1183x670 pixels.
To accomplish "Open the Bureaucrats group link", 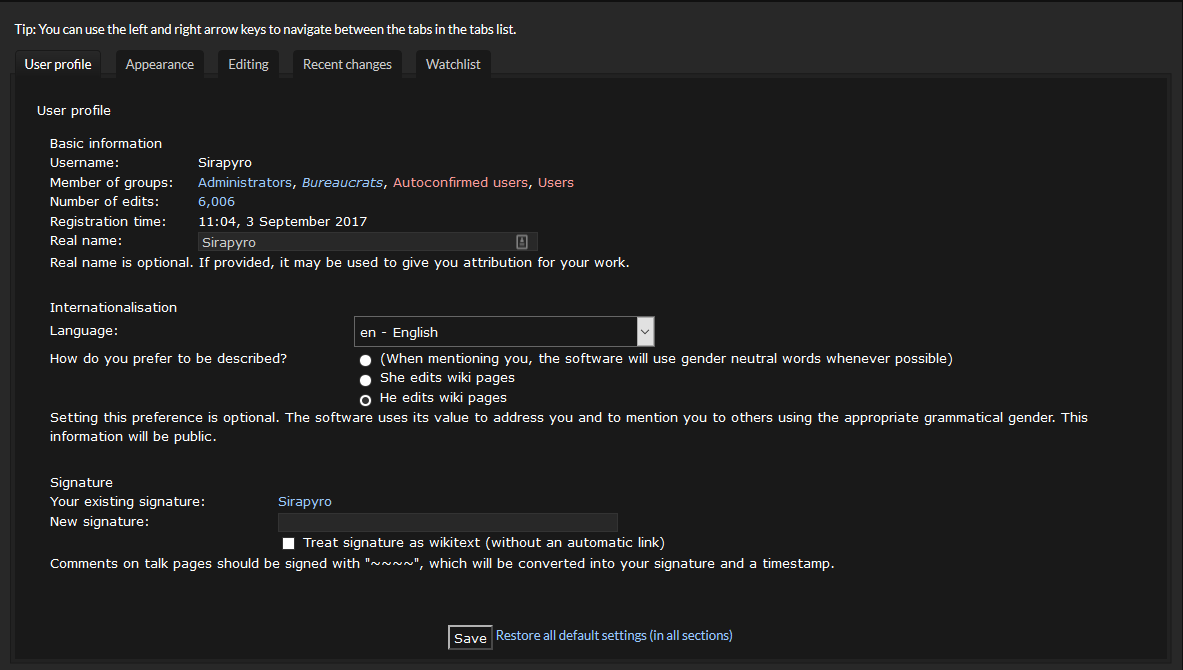I will (343, 183).
